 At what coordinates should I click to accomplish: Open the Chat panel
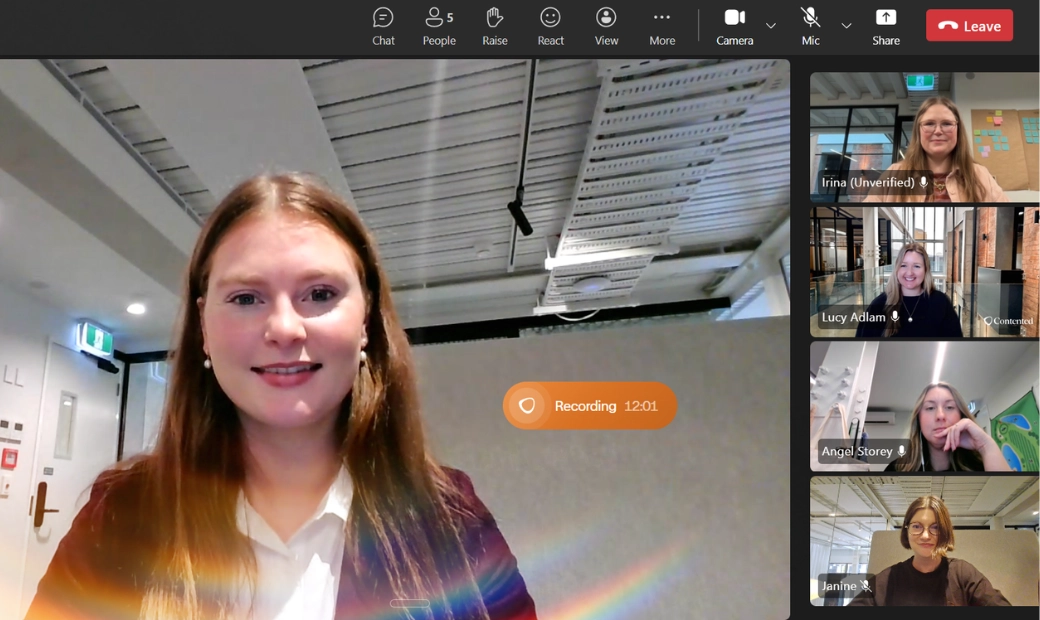click(x=383, y=27)
